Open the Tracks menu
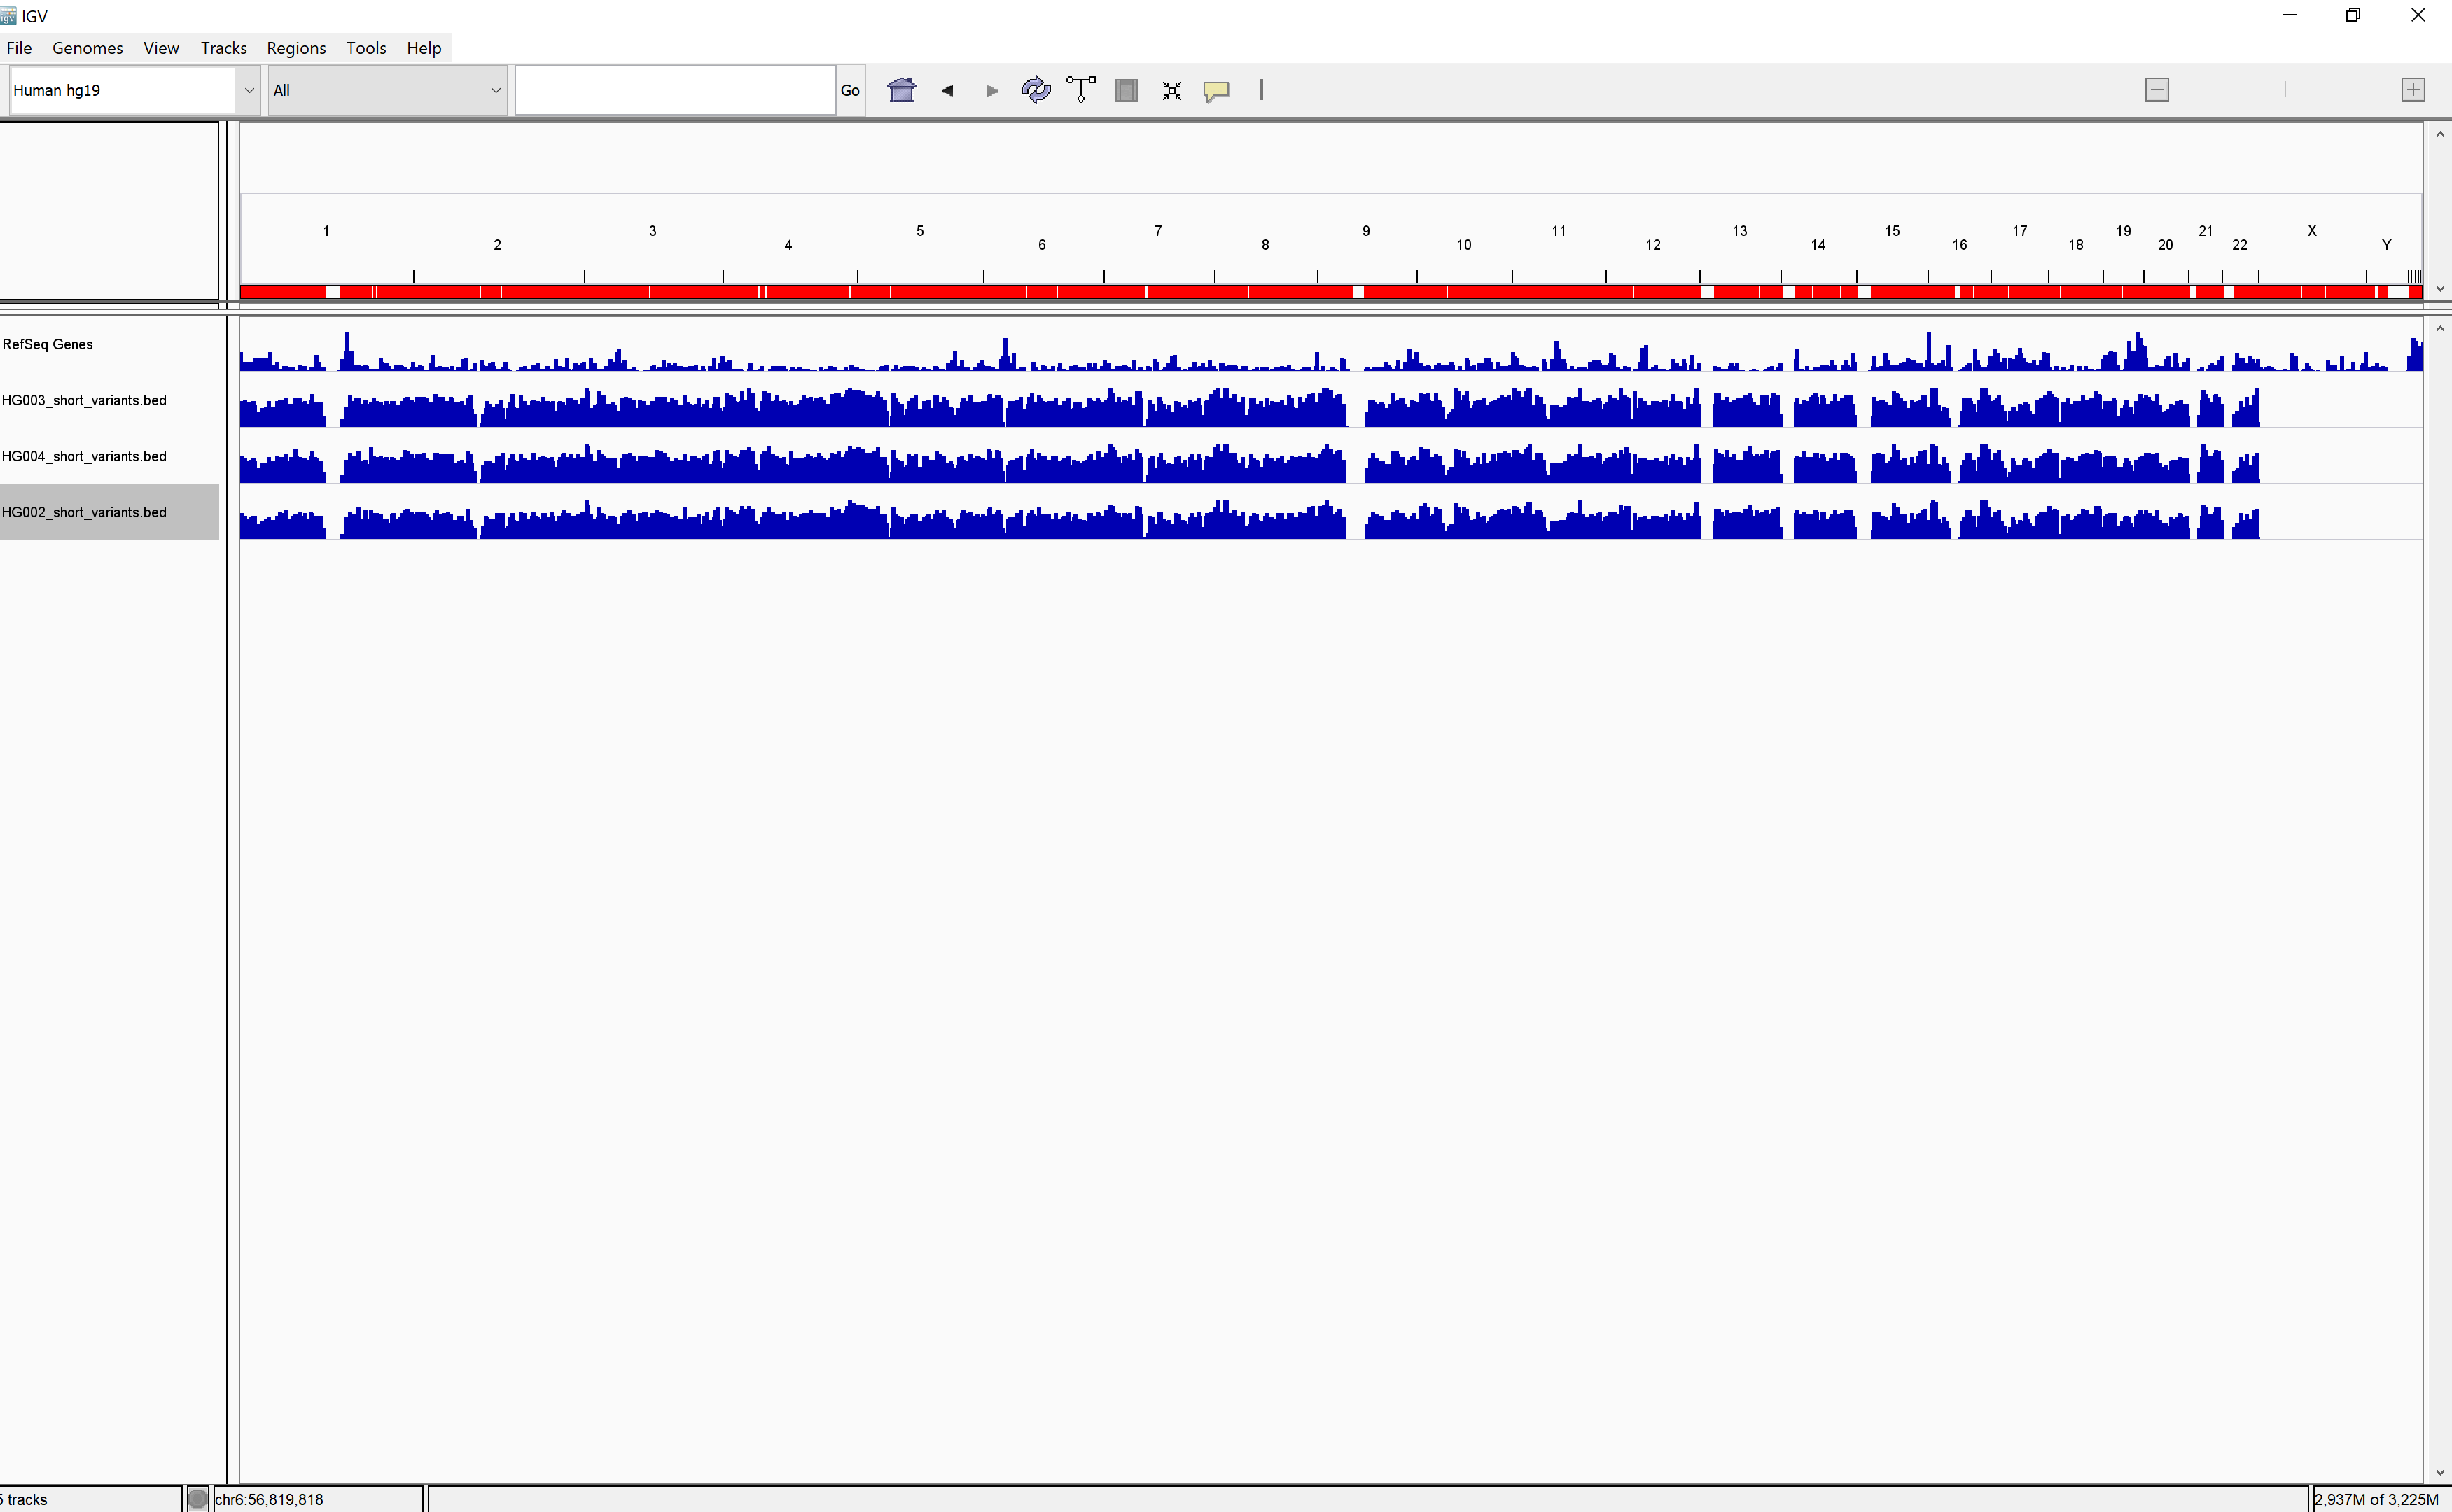The image size is (2452, 1512). [223, 48]
